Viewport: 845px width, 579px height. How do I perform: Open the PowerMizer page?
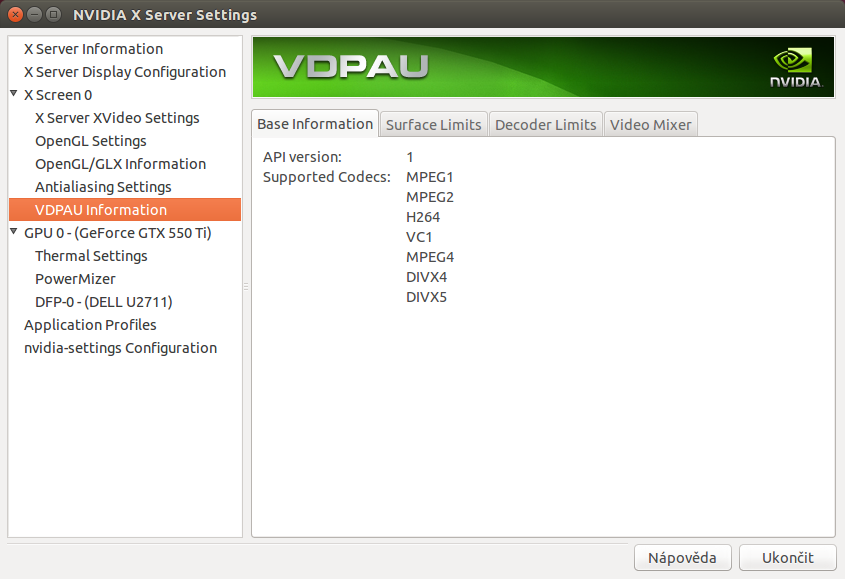click(x=125, y=279)
